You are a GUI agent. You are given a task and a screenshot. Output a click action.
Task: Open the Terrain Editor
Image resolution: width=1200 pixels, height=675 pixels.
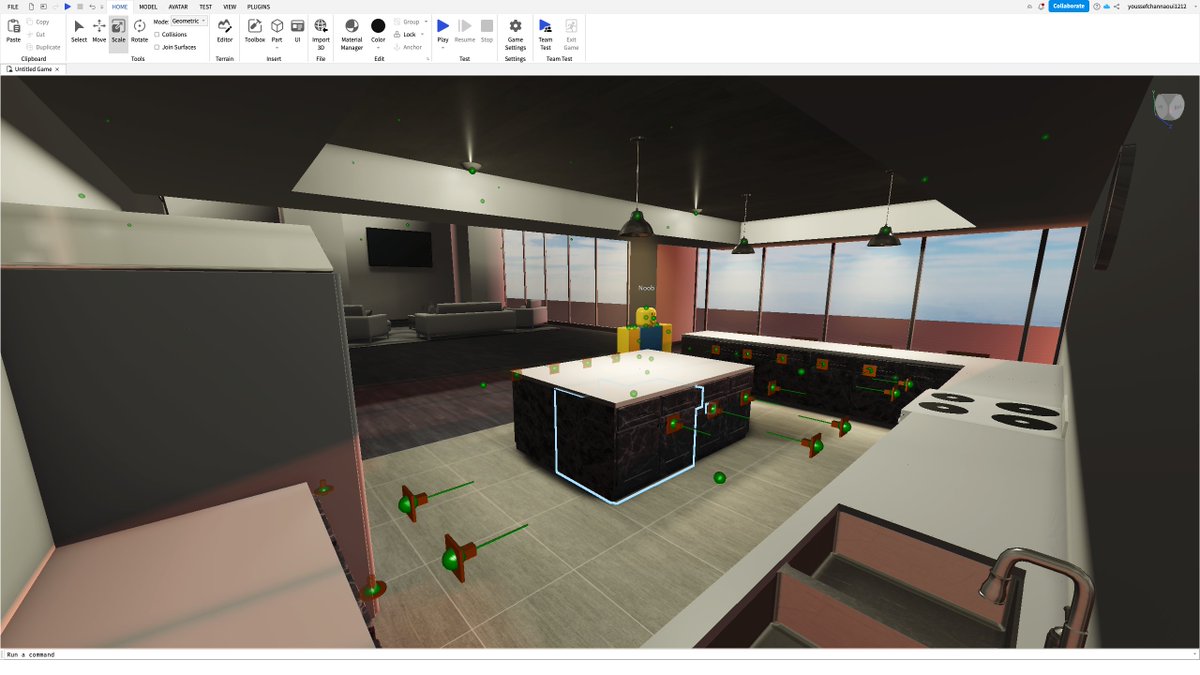coord(225,31)
